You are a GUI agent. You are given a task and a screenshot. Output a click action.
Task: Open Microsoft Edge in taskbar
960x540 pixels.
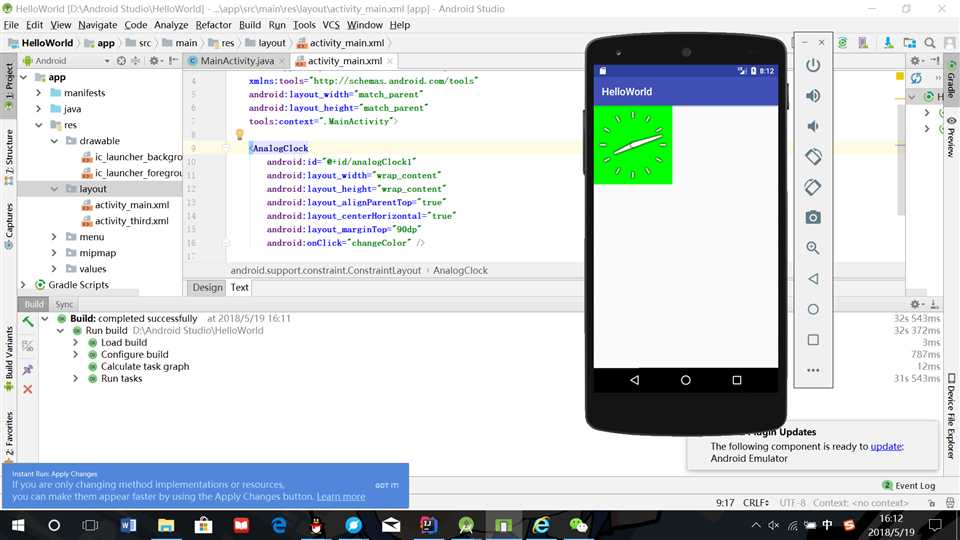click(x=279, y=525)
